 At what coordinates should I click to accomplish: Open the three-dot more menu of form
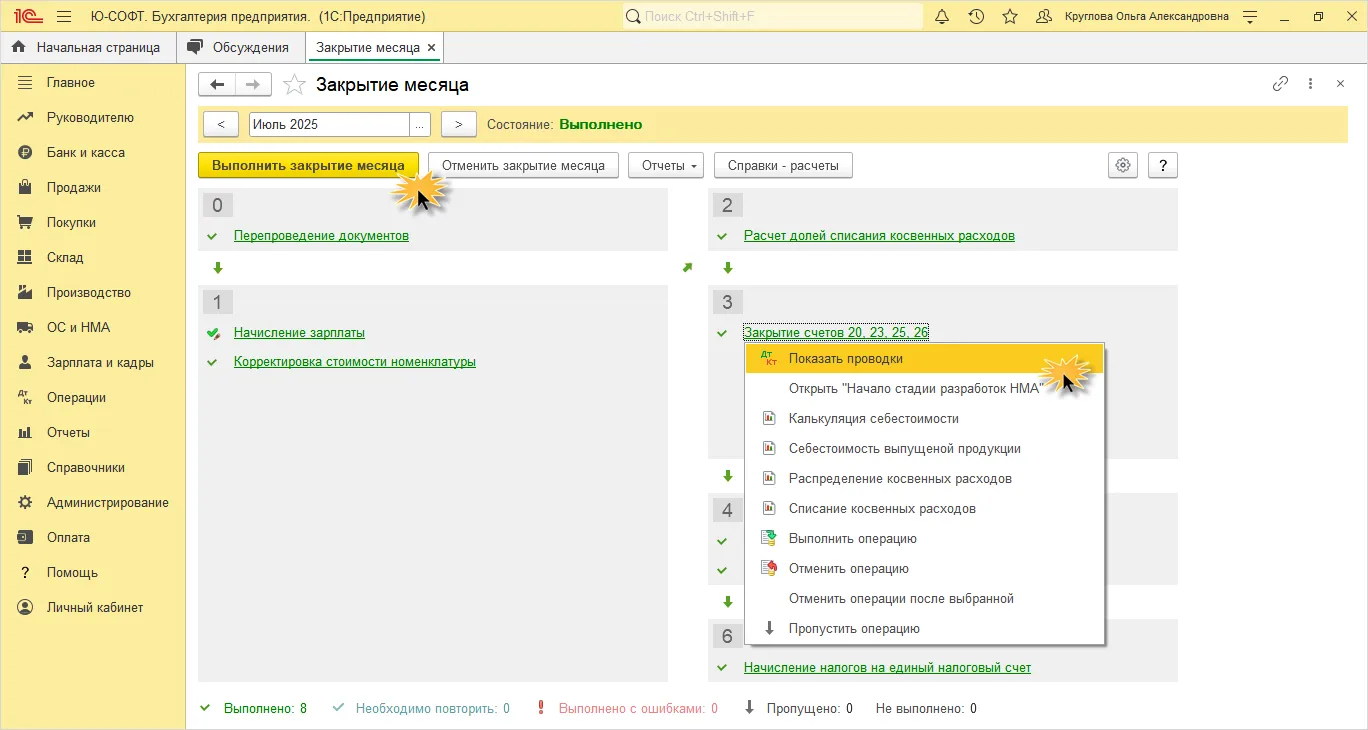(x=1310, y=84)
